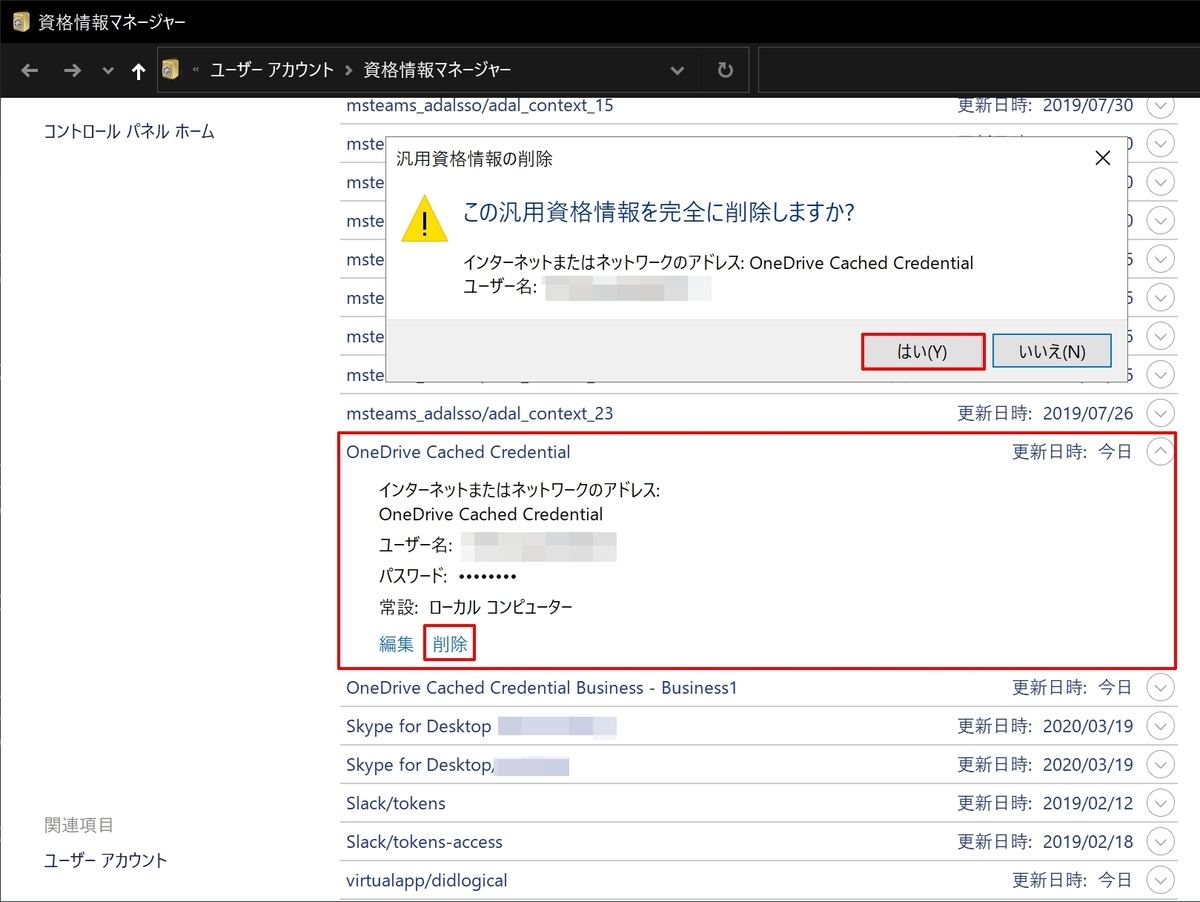Expand the virtualapp/didlogical entry

point(1160,880)
